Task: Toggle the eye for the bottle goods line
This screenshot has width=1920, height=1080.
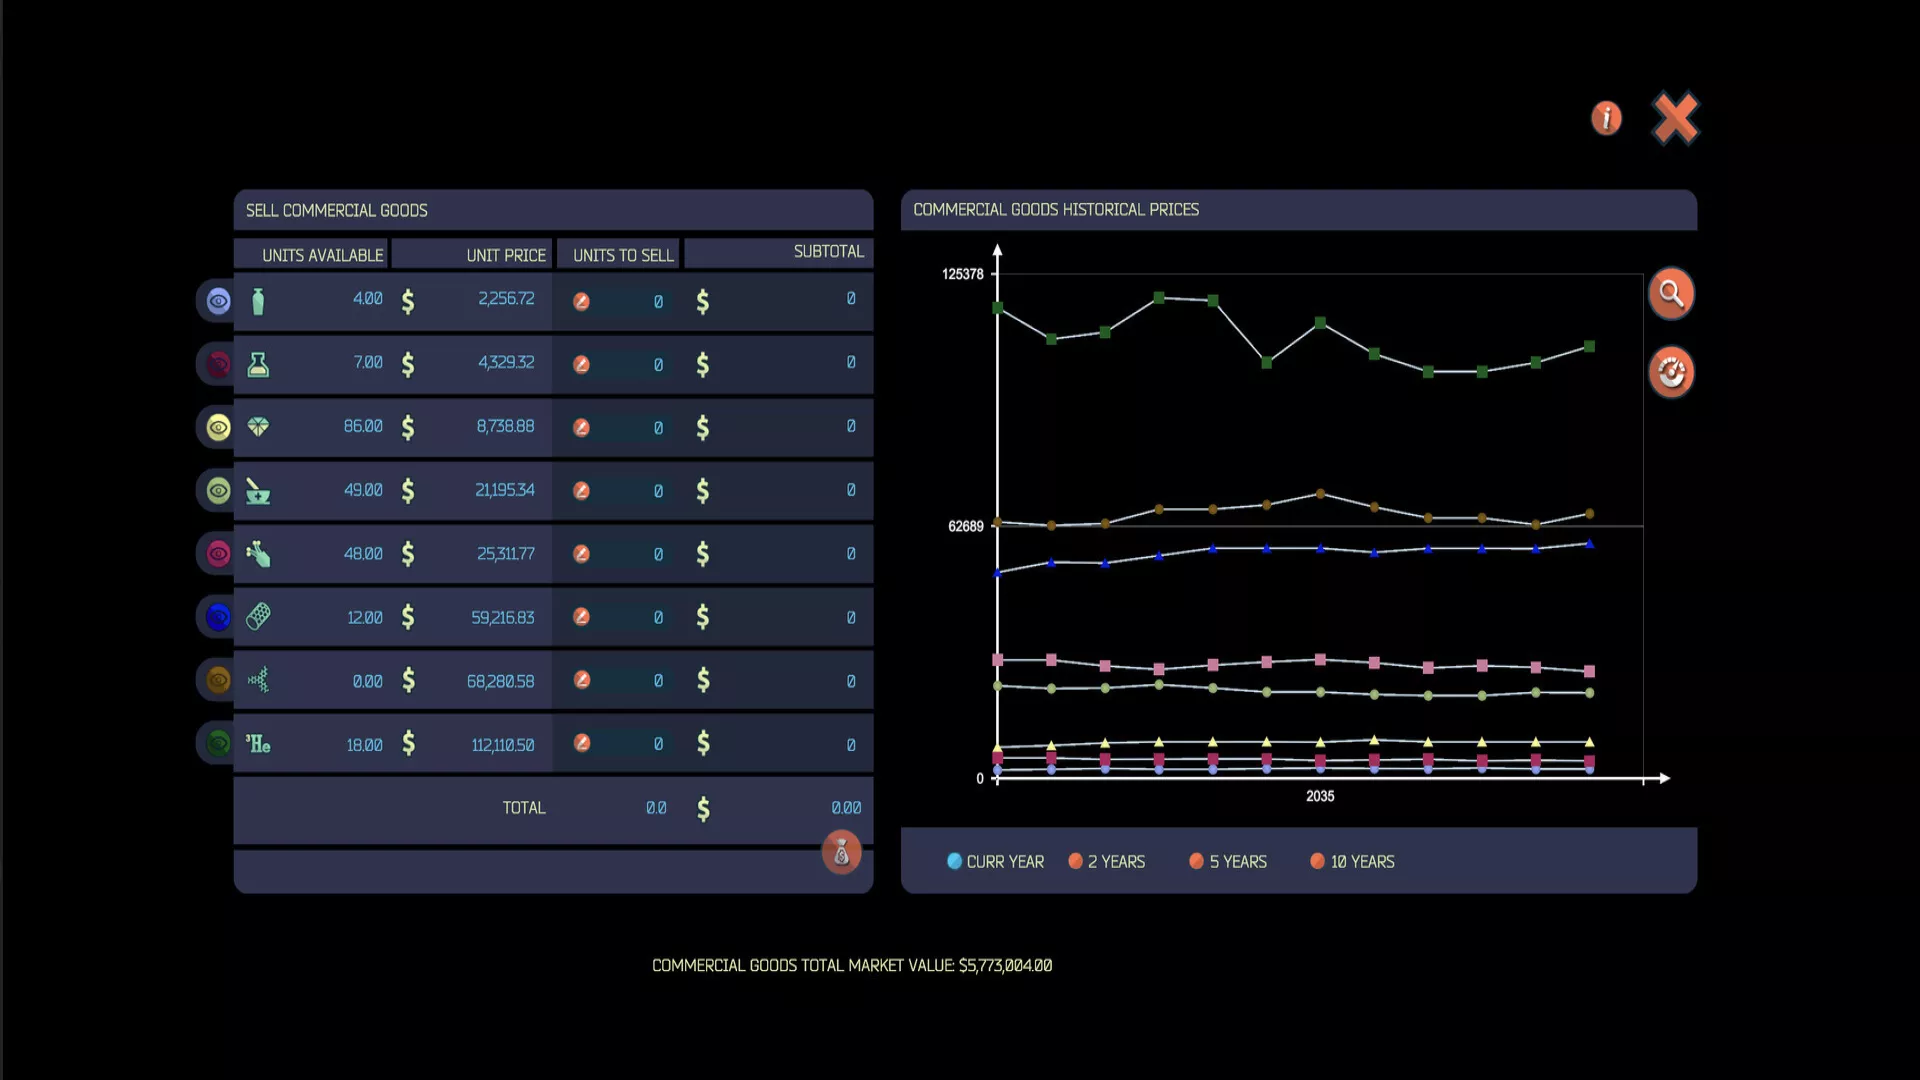Action: [x=218, y=301]
